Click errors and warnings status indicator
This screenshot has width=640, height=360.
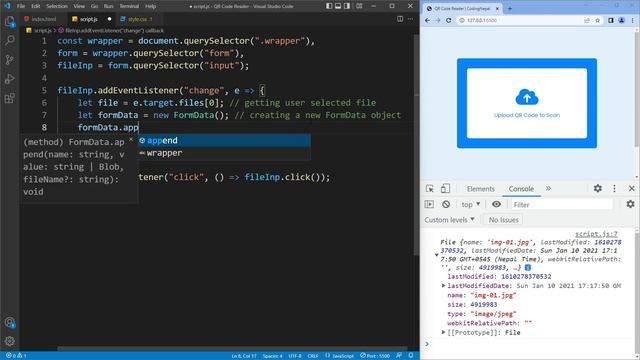(16, 356)
